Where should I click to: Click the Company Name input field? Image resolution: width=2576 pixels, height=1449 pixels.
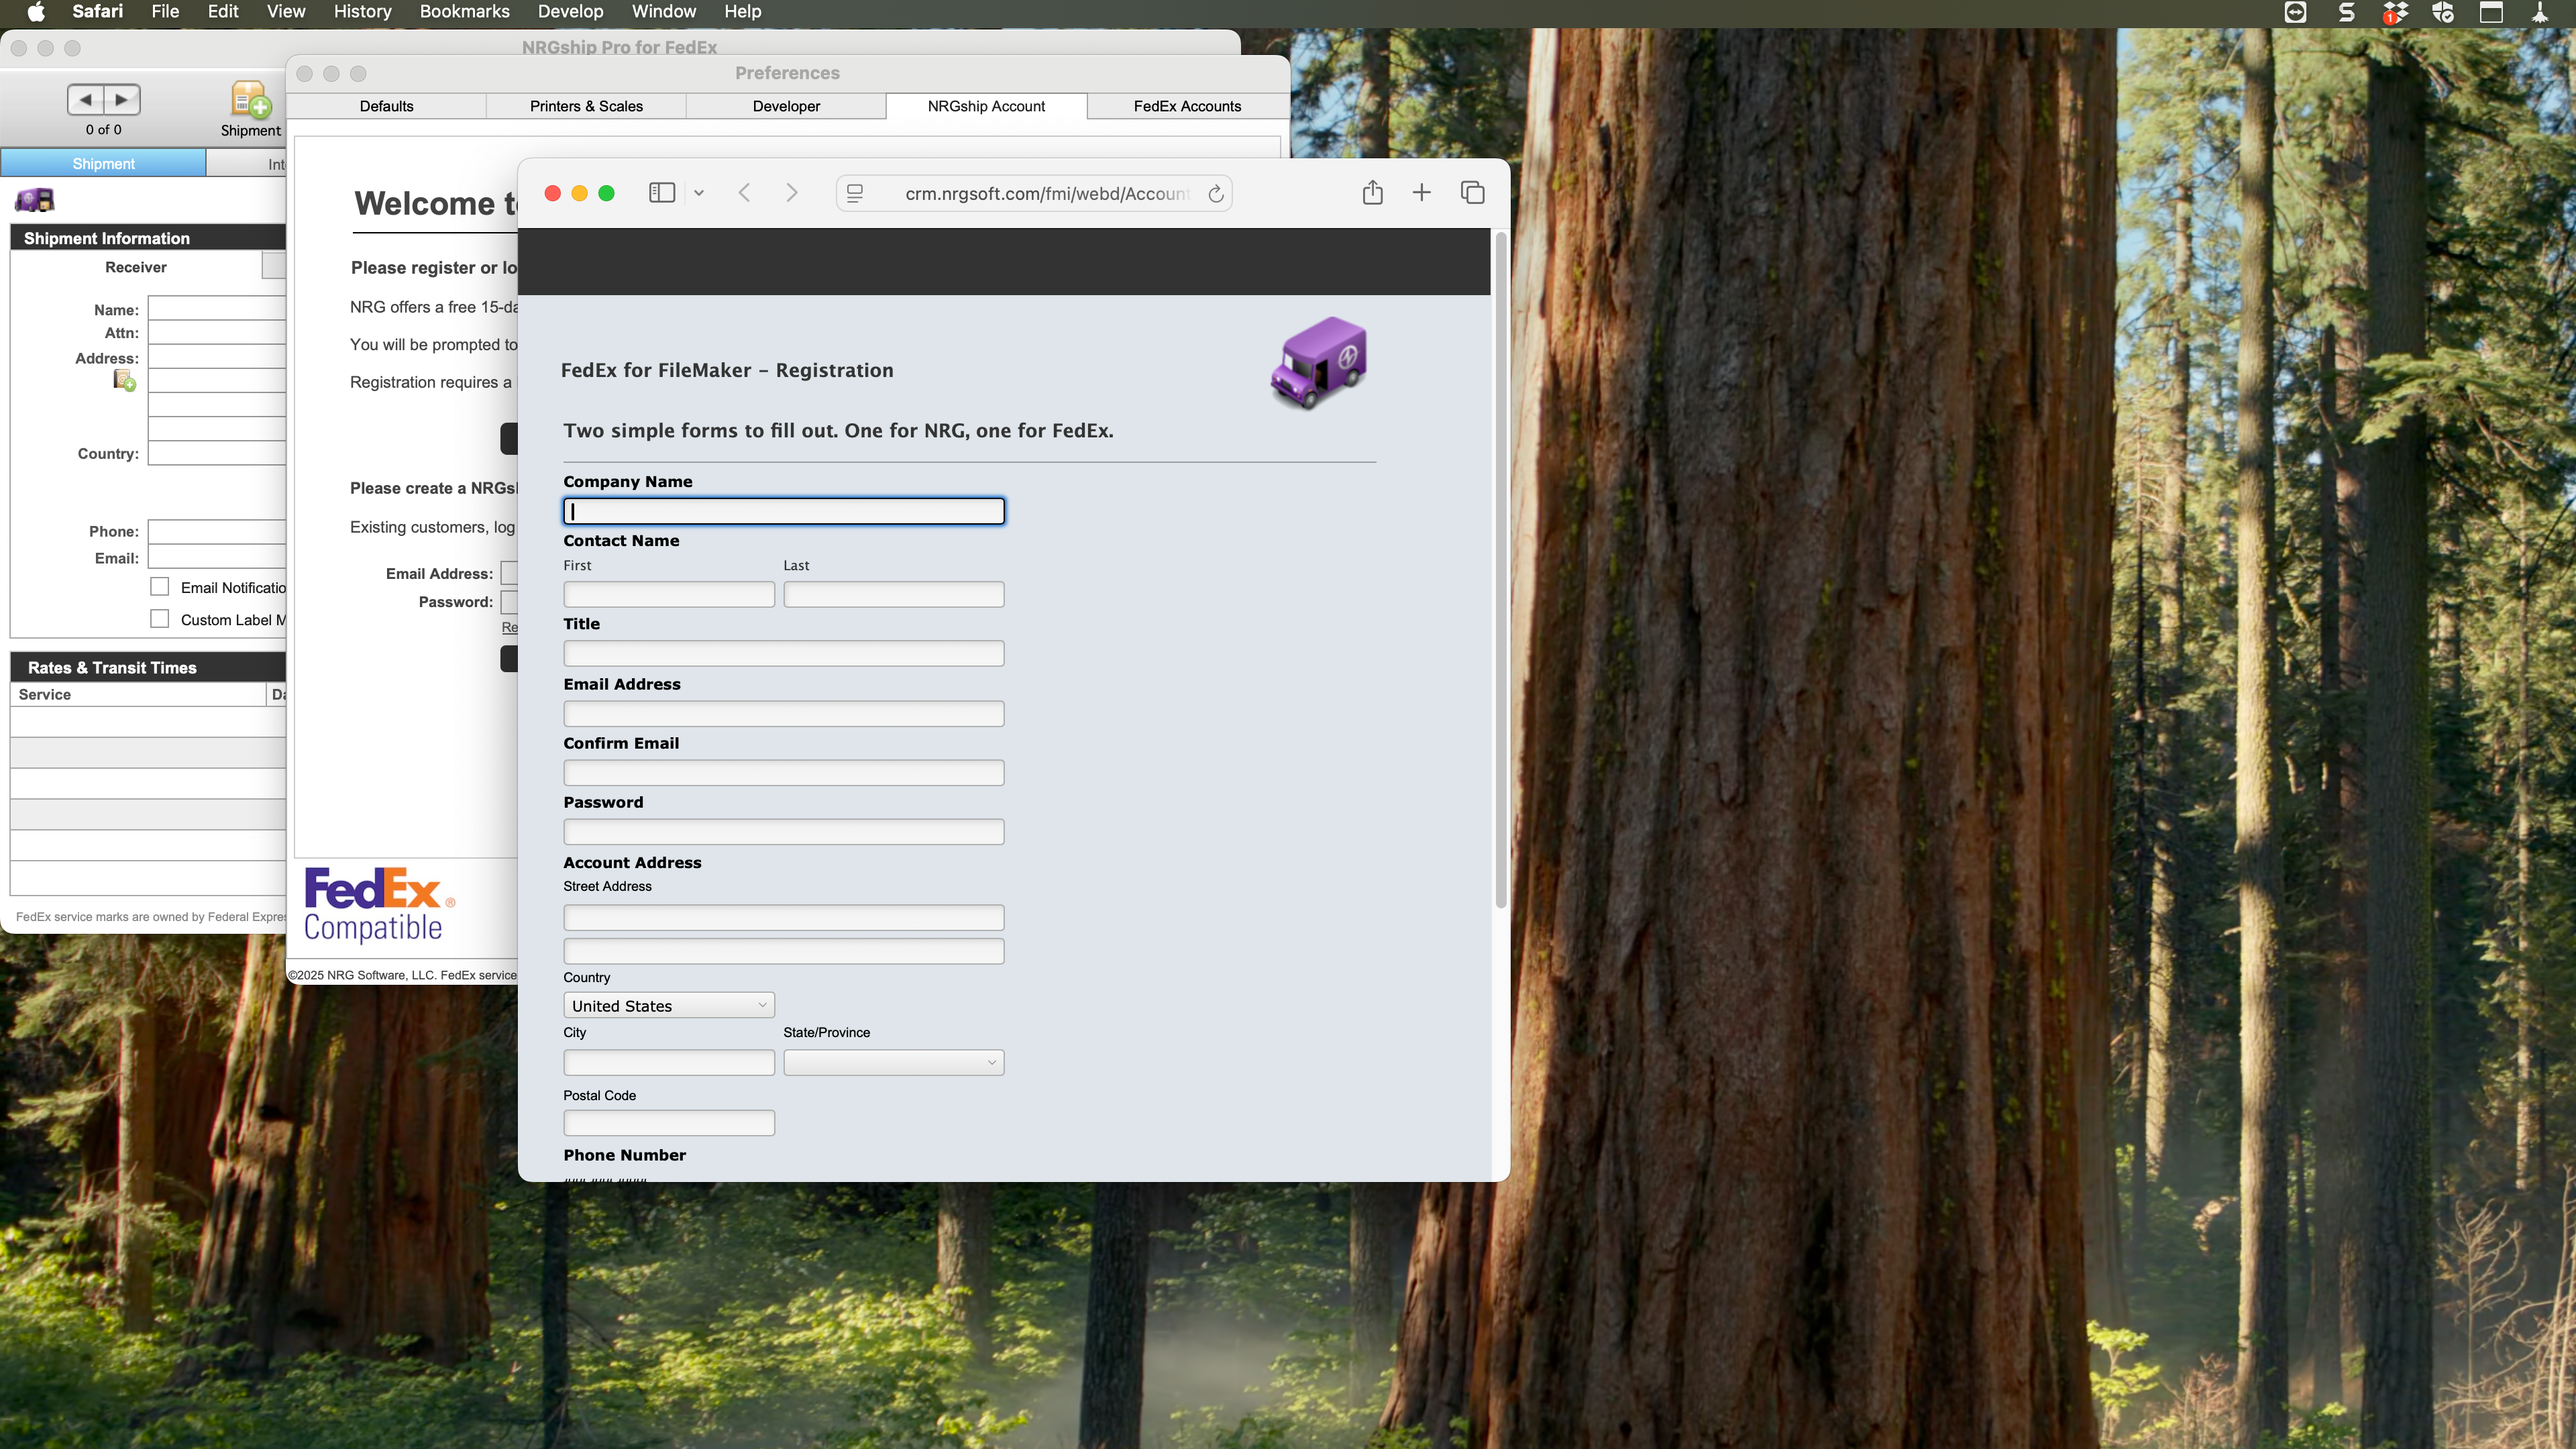[784, 511]
